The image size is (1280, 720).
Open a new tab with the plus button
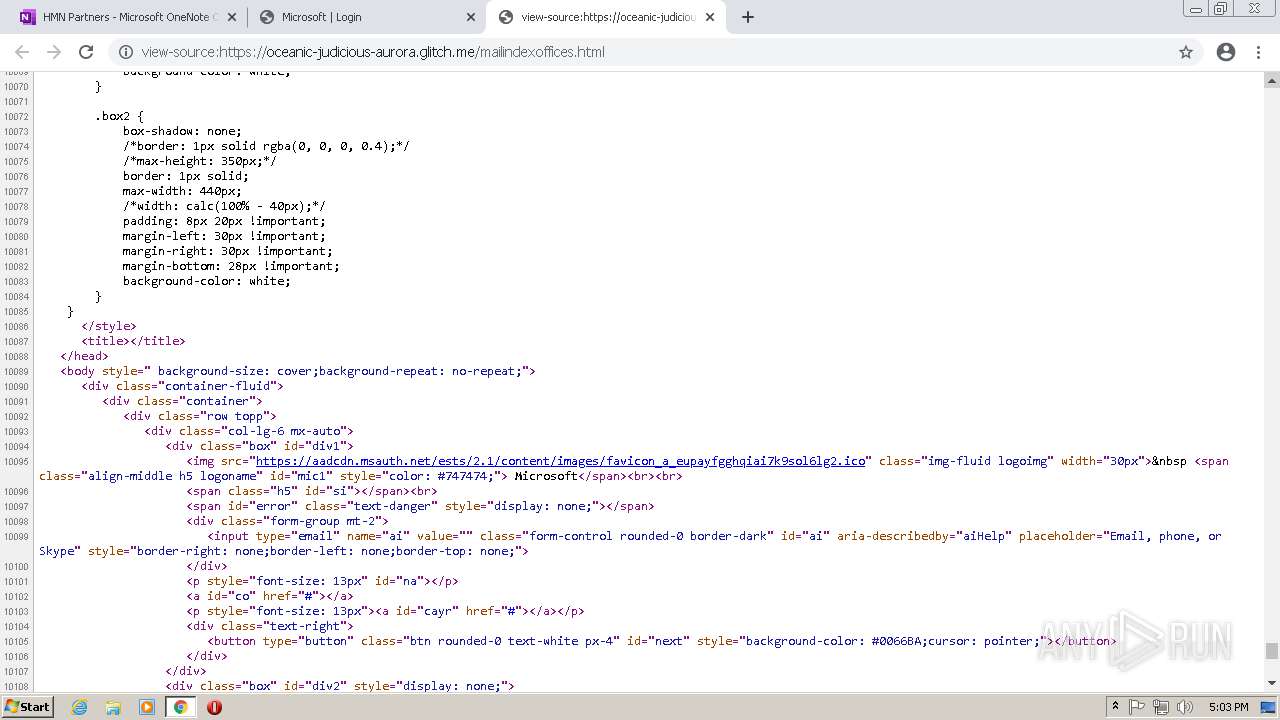[748, 17]
